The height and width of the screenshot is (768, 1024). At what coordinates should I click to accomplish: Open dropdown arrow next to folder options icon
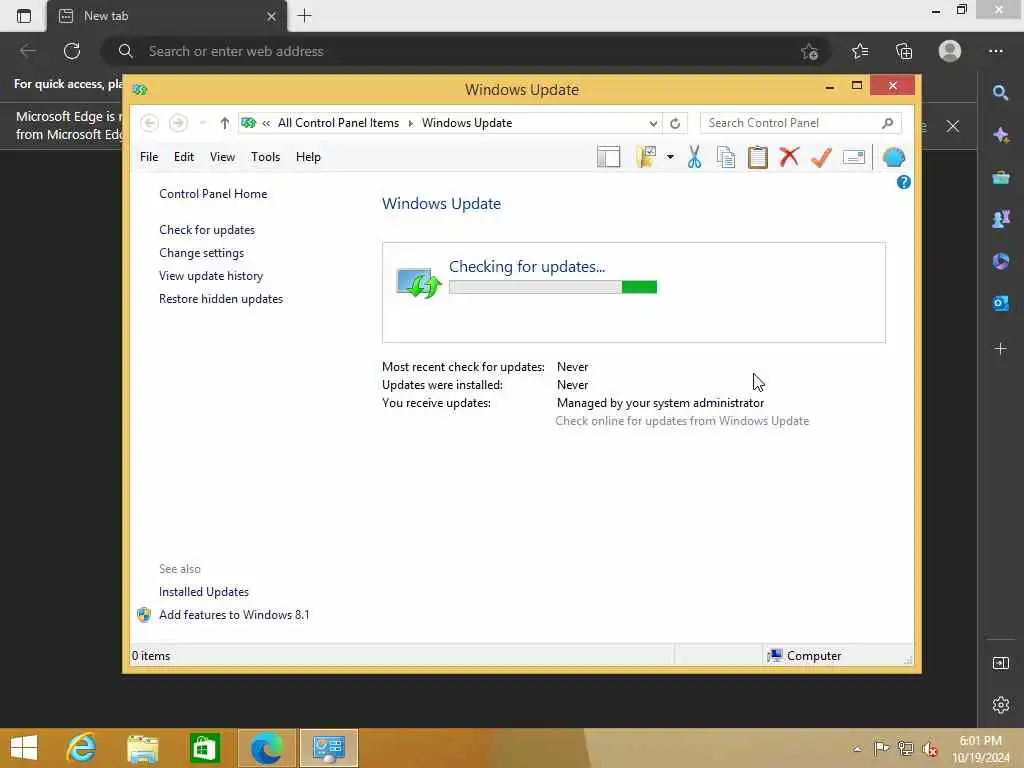click(x=670, y=157)
